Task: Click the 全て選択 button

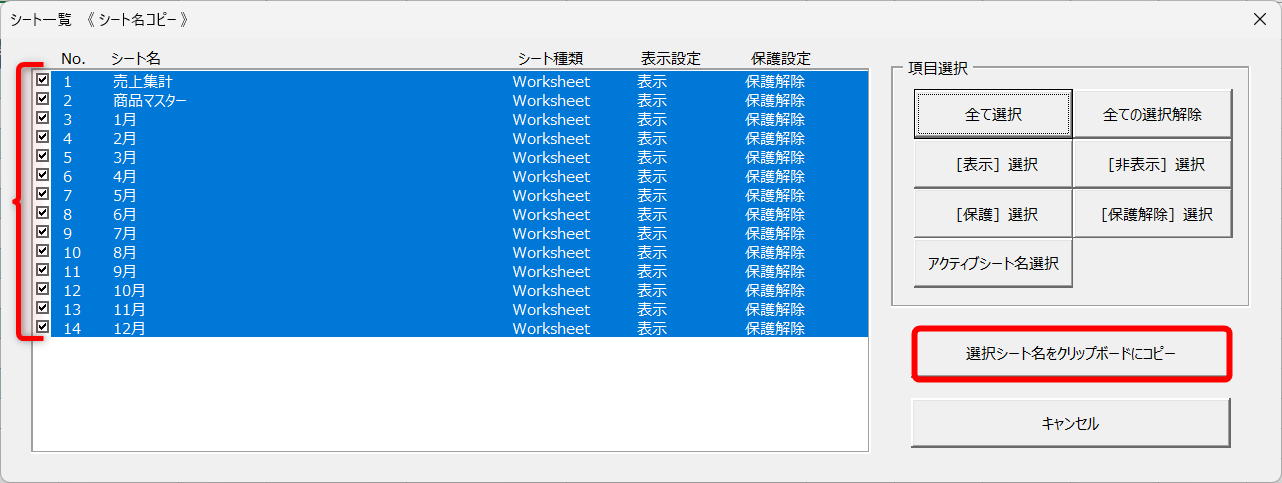Action: [993, 114]
